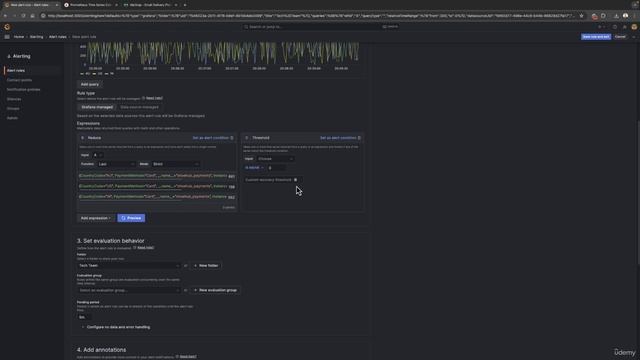This screenshot has width=640, height=360.
Task: Open the Reduce Mode dropdown showing Strict
Action: 175,164
